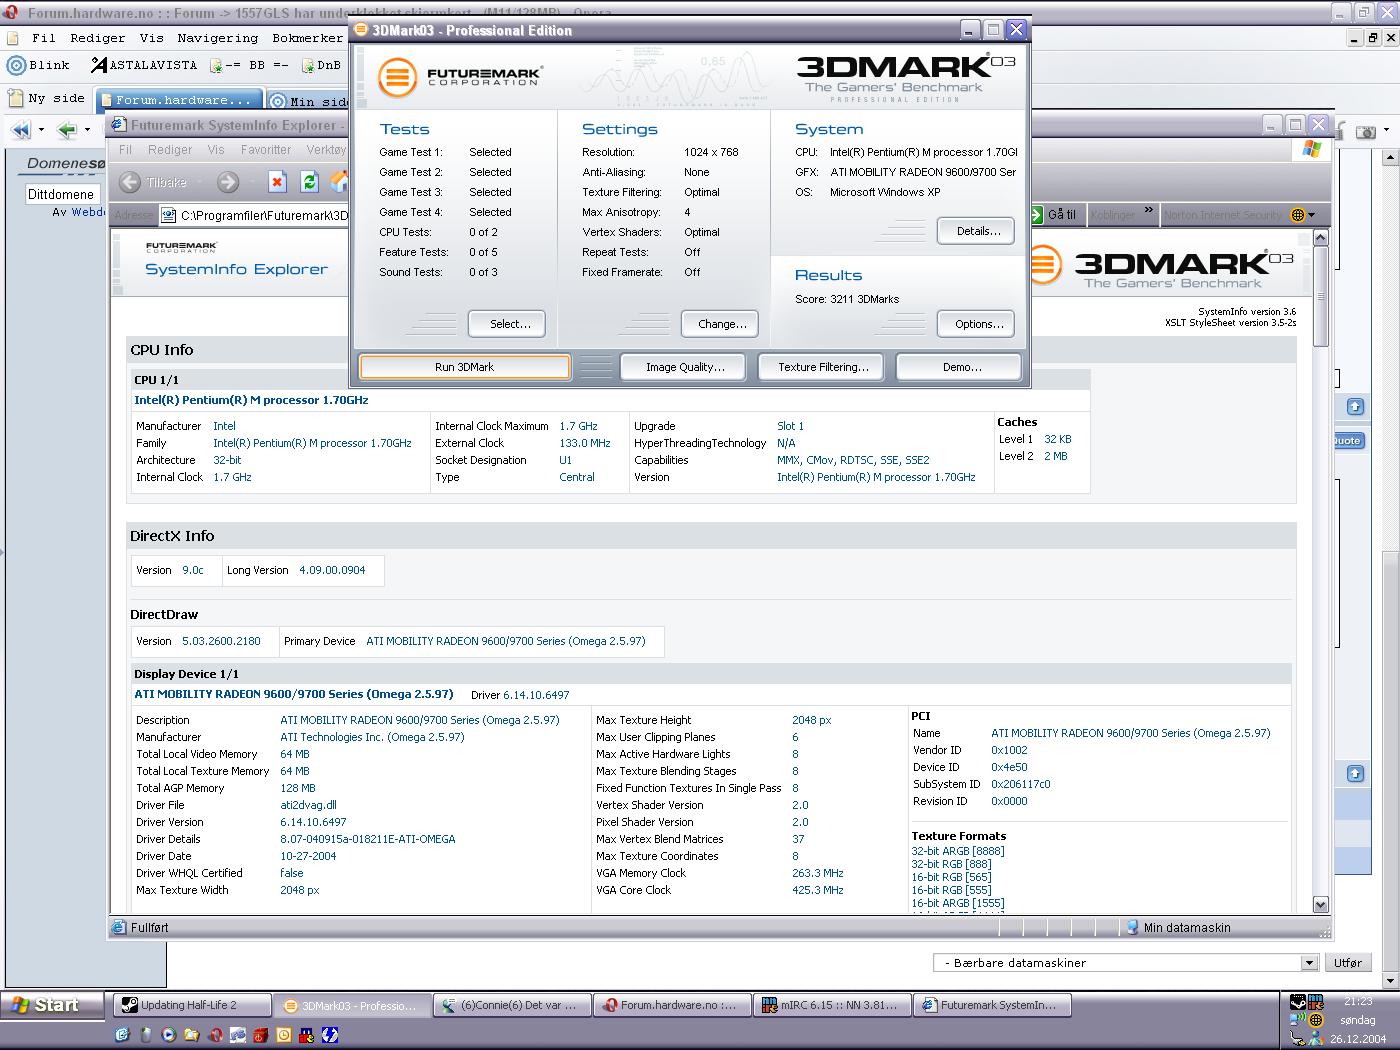Click the Forward arrow in SystemInfo Explorer

point(228,182)
